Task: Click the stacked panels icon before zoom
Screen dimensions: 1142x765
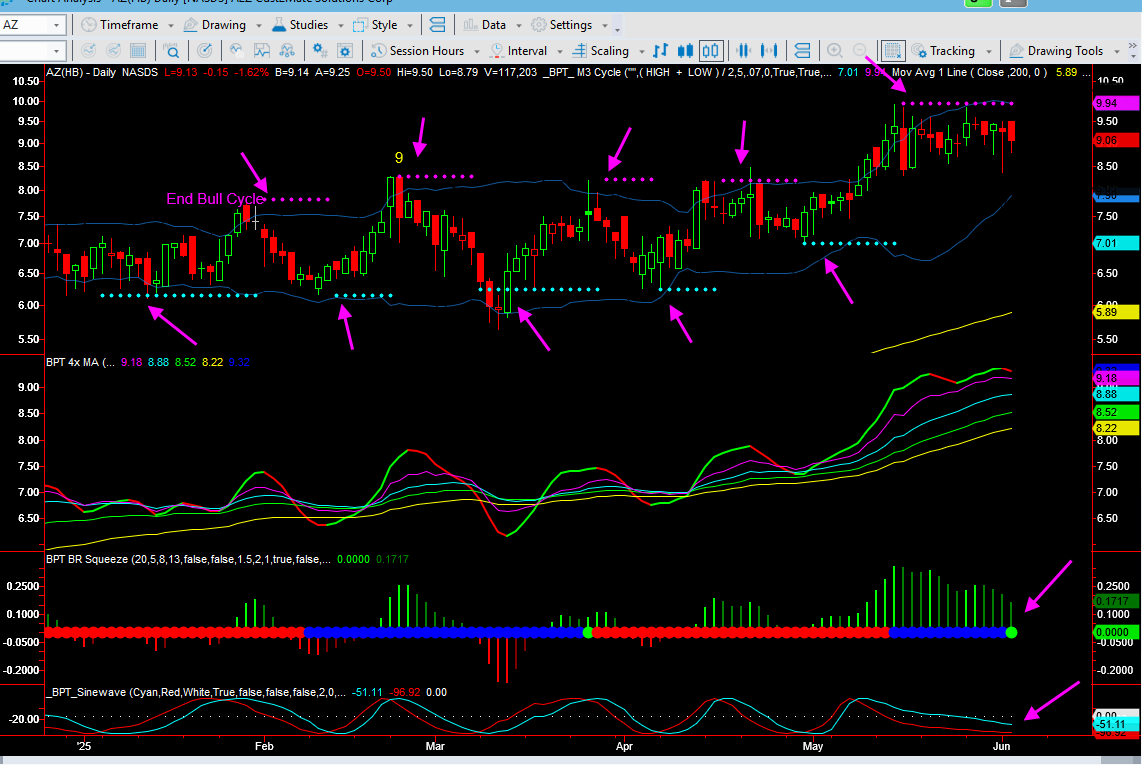Action: (802, 51)
